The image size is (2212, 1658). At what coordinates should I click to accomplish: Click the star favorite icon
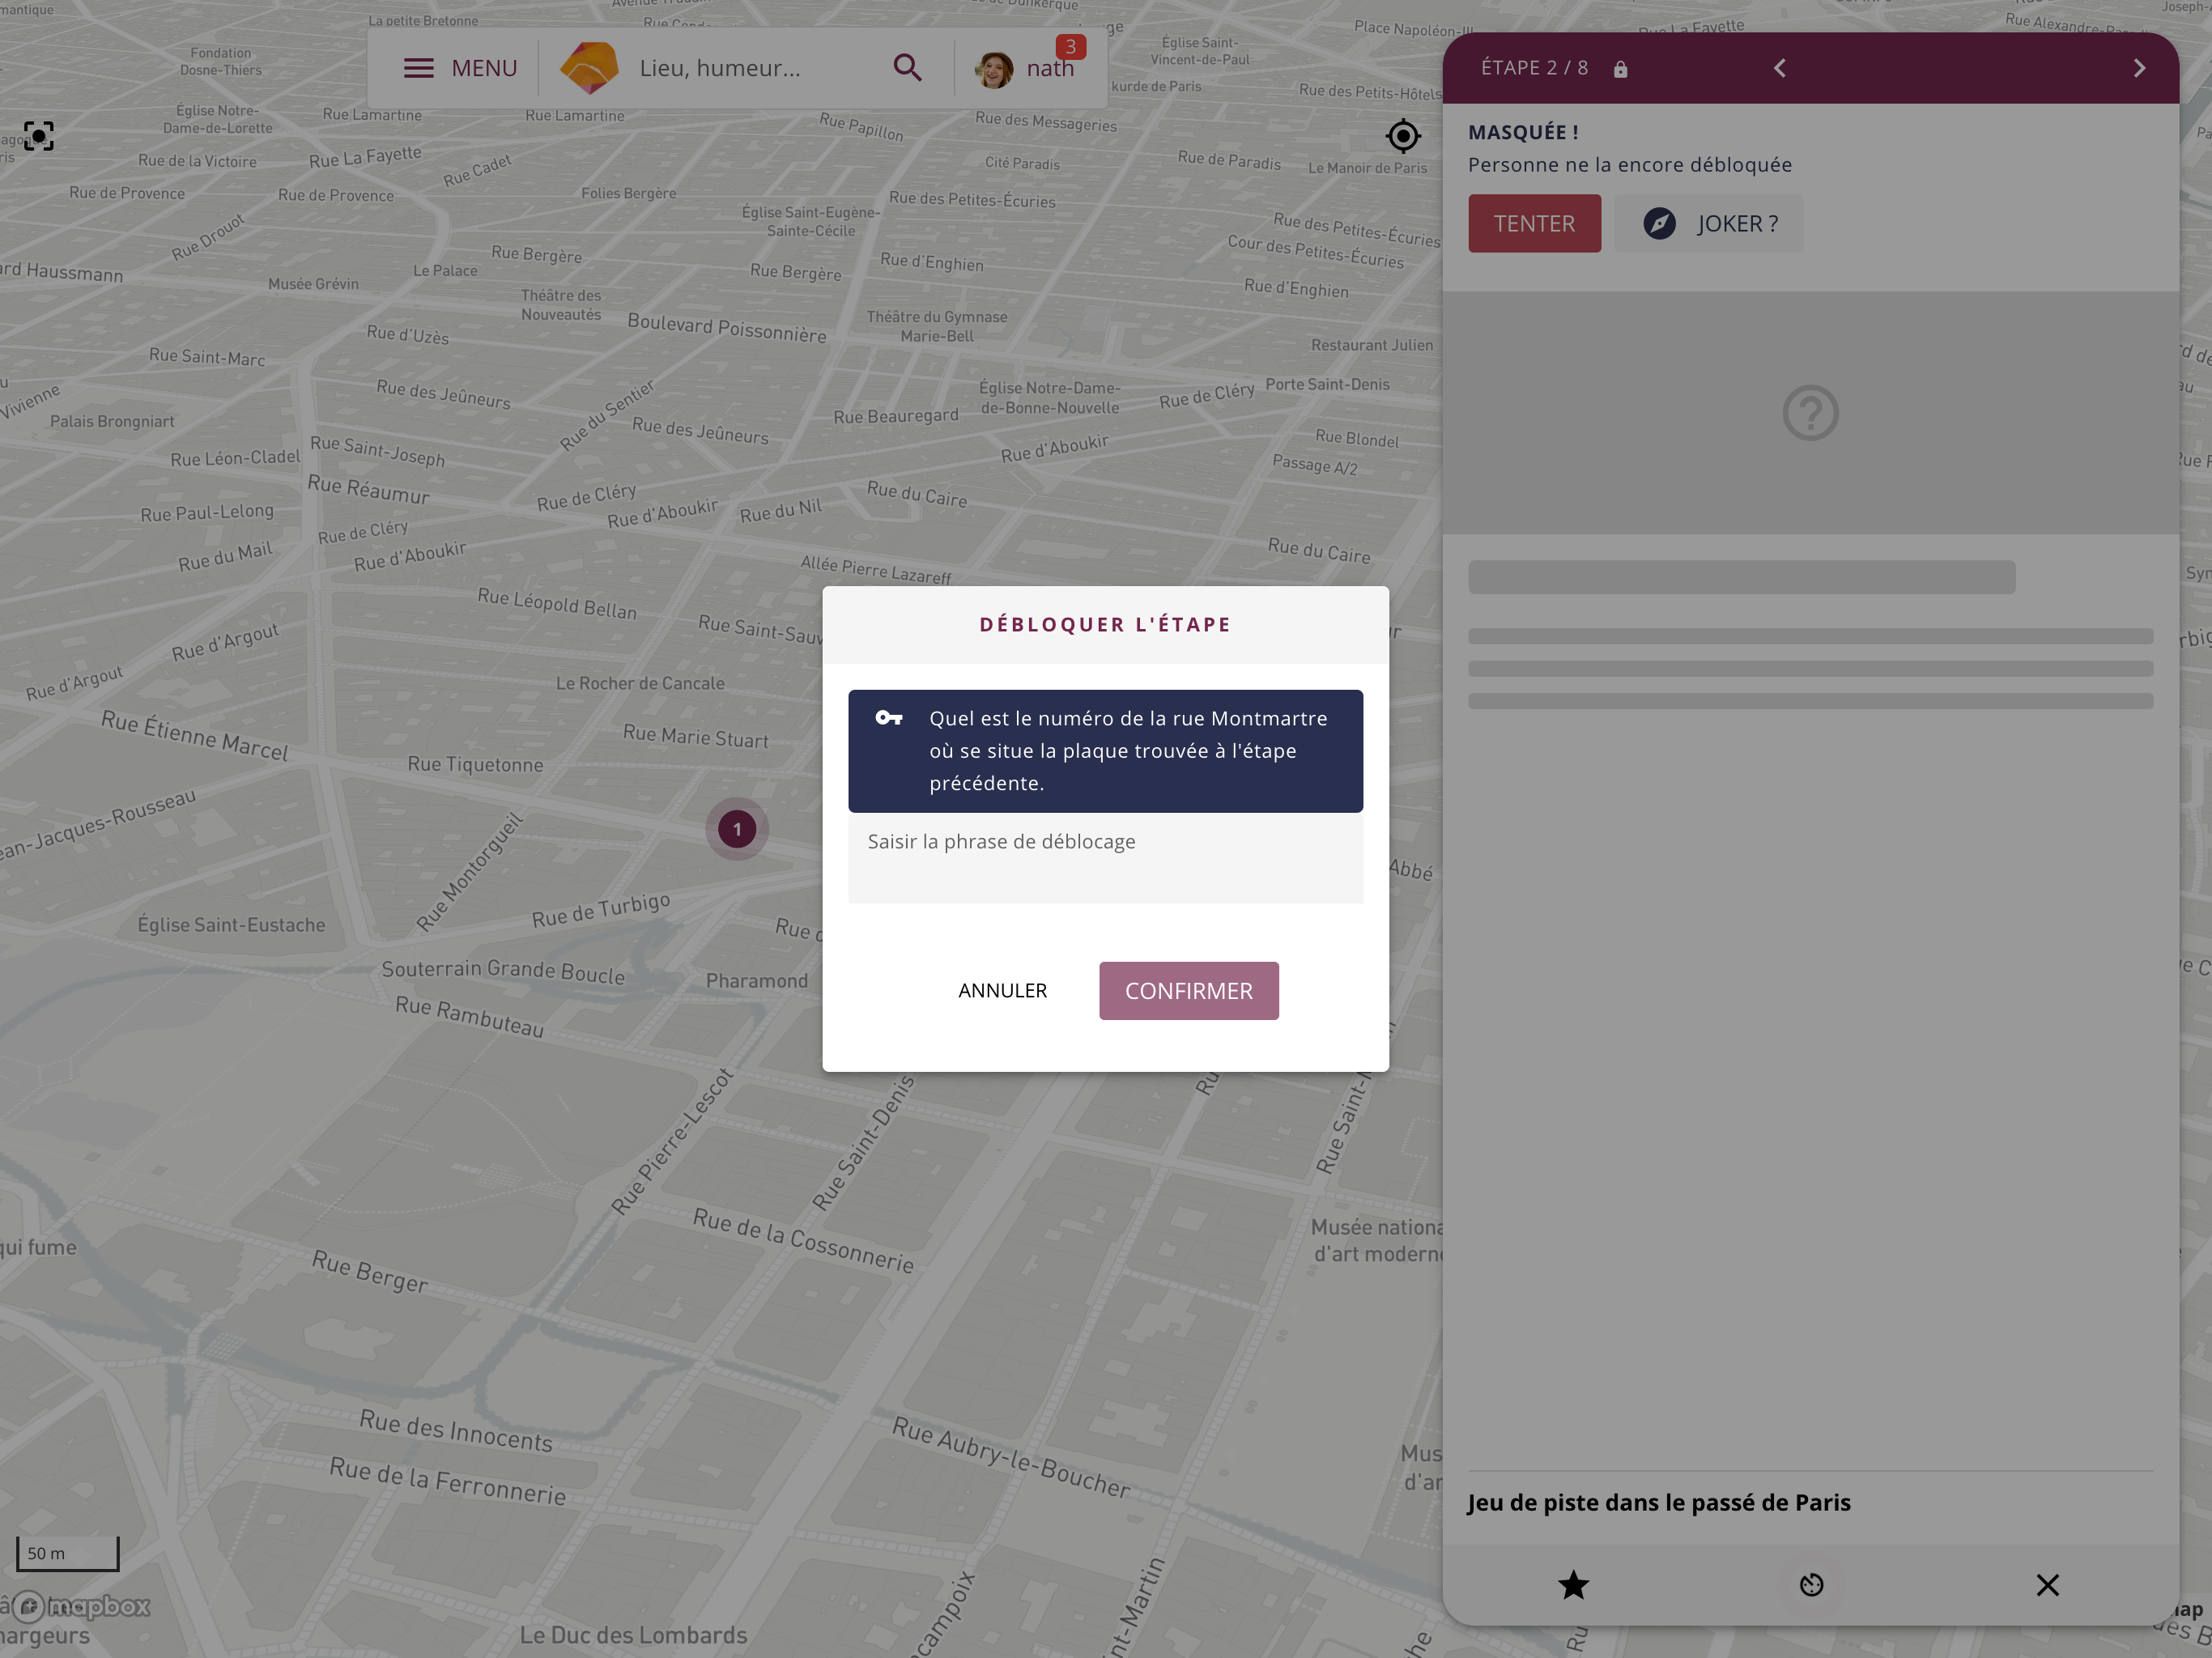click(x=1573, y=1585)
